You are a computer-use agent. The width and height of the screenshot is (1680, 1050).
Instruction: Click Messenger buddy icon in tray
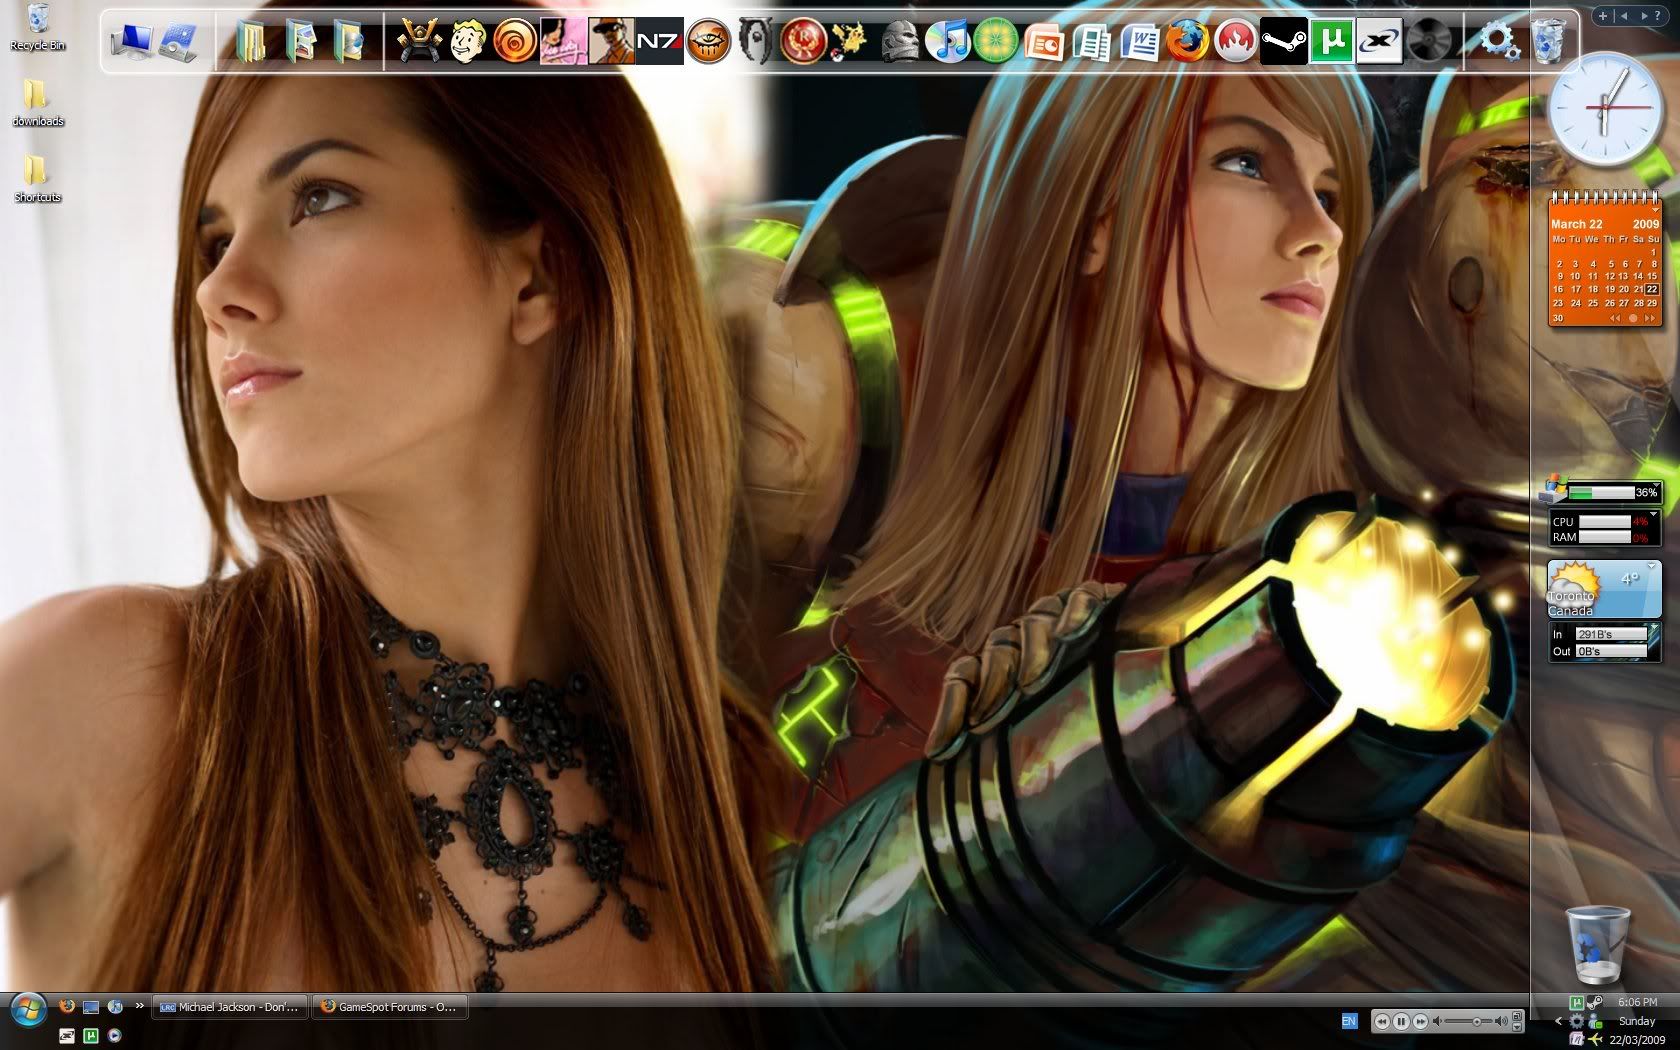[1595, 1021]
